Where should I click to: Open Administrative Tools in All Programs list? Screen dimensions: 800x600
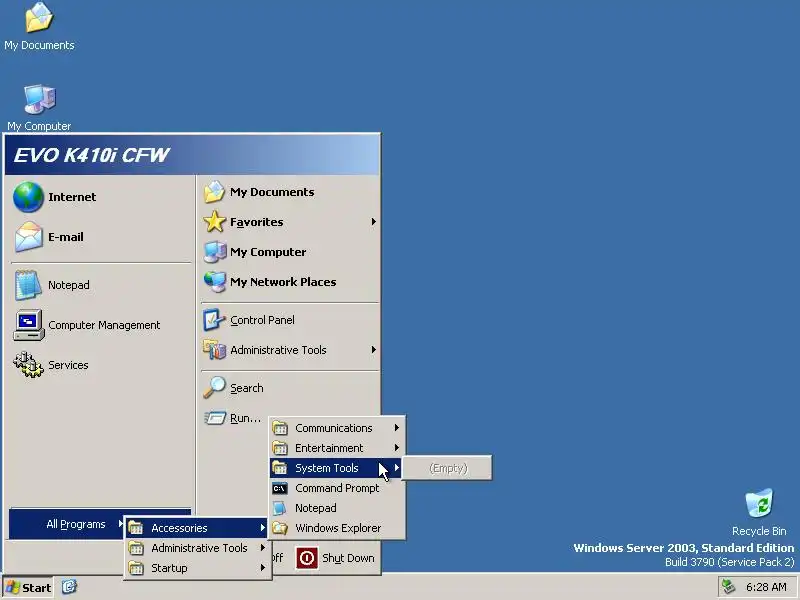(x=197, y=548)
